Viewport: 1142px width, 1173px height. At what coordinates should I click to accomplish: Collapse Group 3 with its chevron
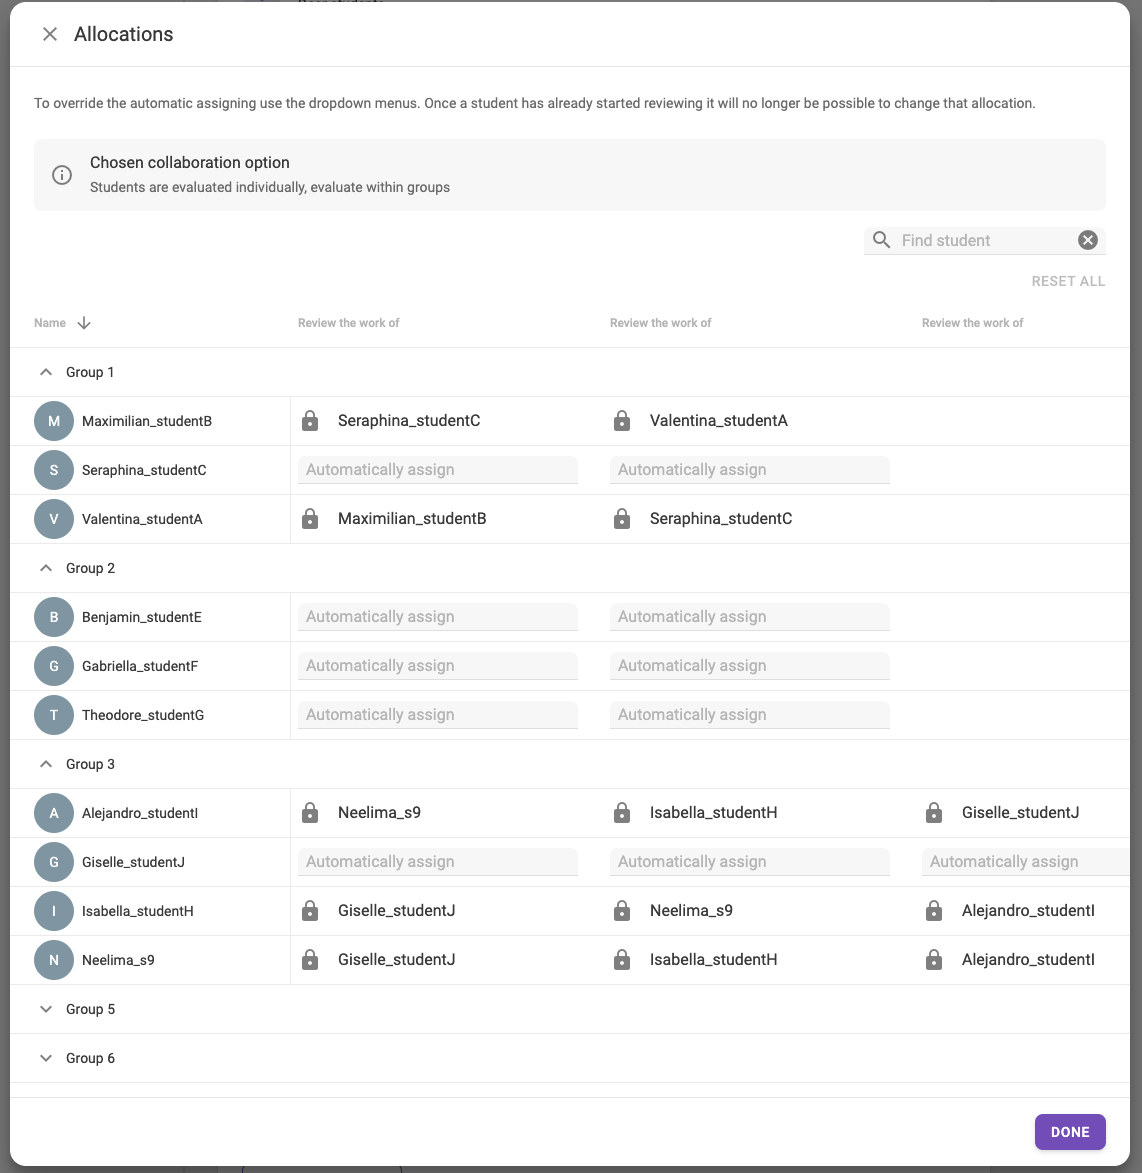point(46,764)
